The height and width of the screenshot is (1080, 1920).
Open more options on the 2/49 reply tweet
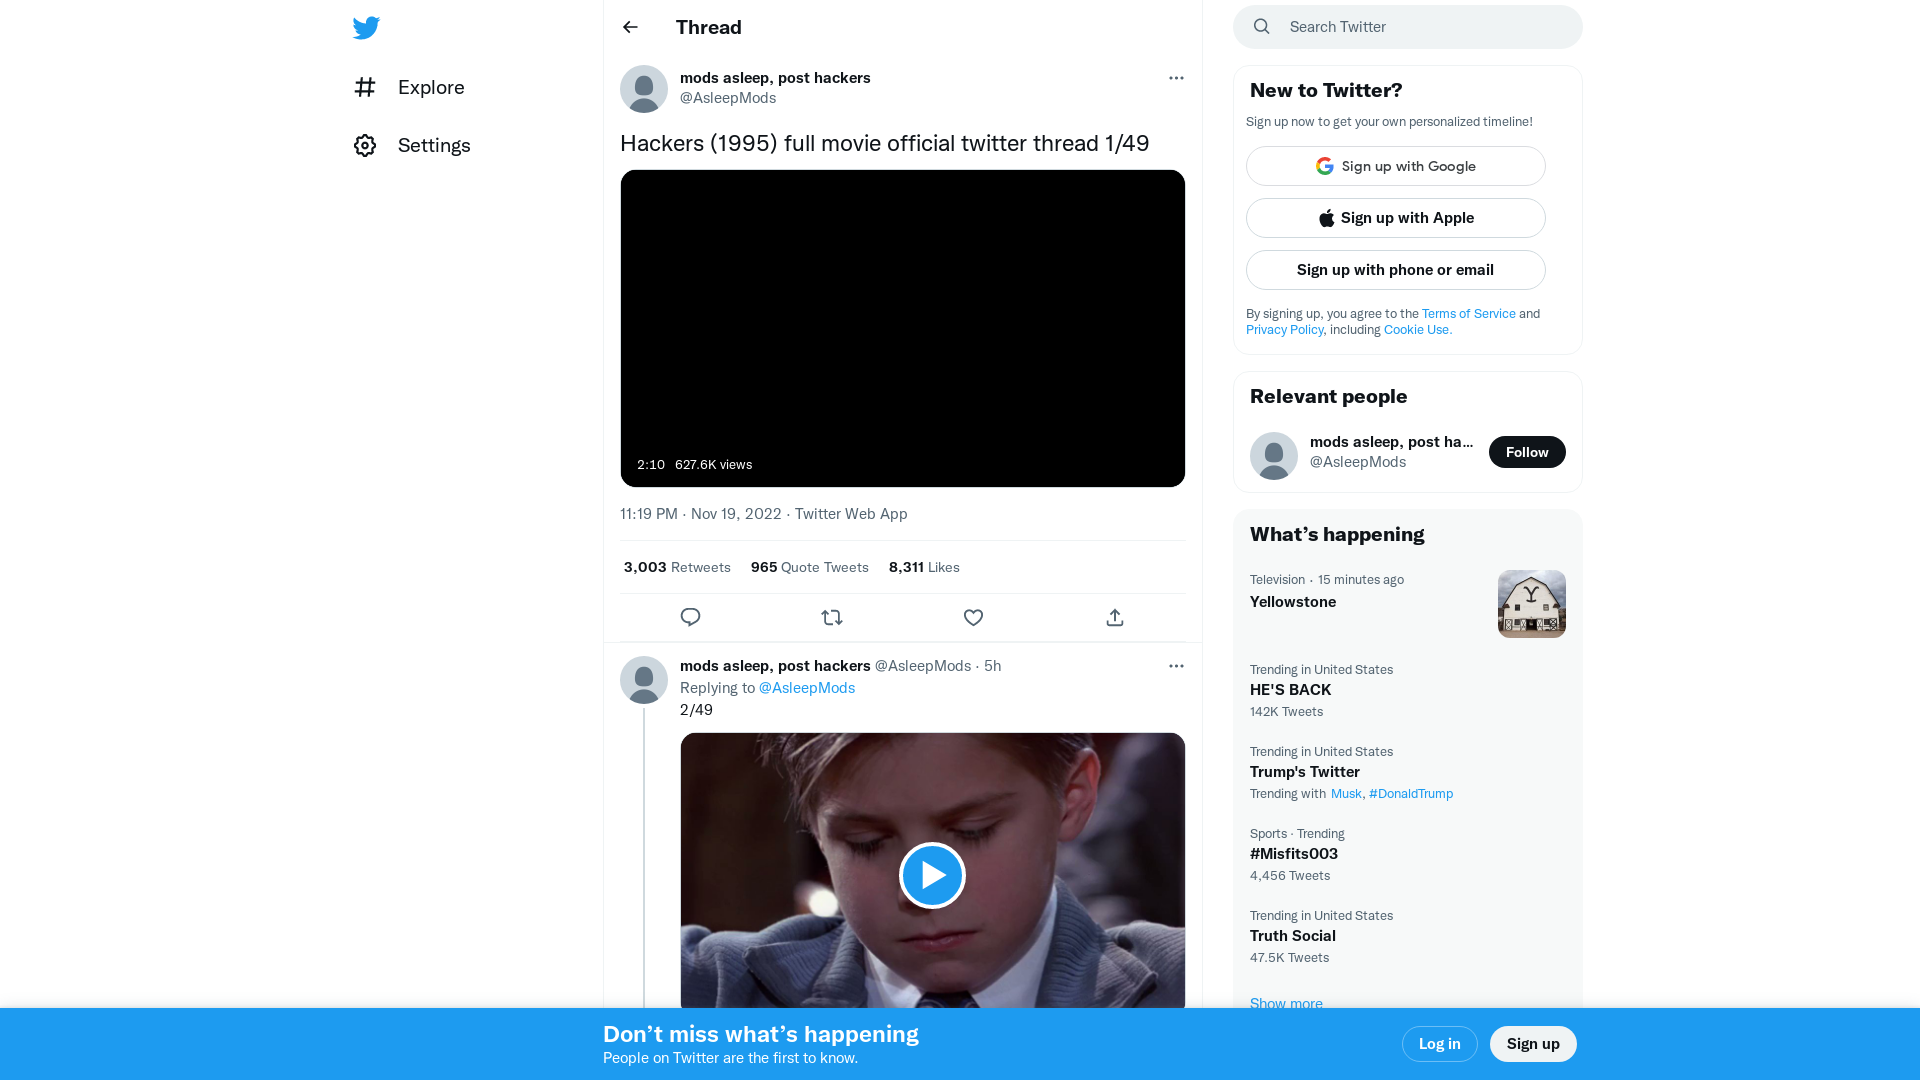pos(1176,666)
